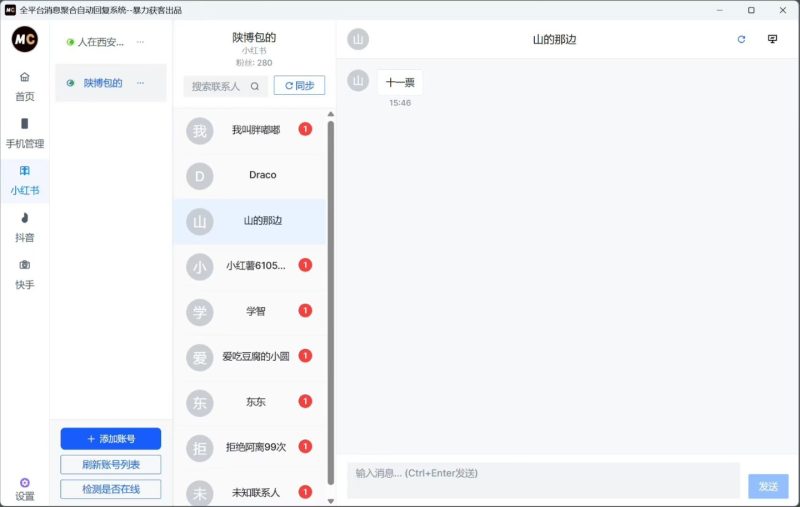The height and width of the screenshot is (507, 800).
Task: Click the monitor icon in chat header
Action: (772, 39)
